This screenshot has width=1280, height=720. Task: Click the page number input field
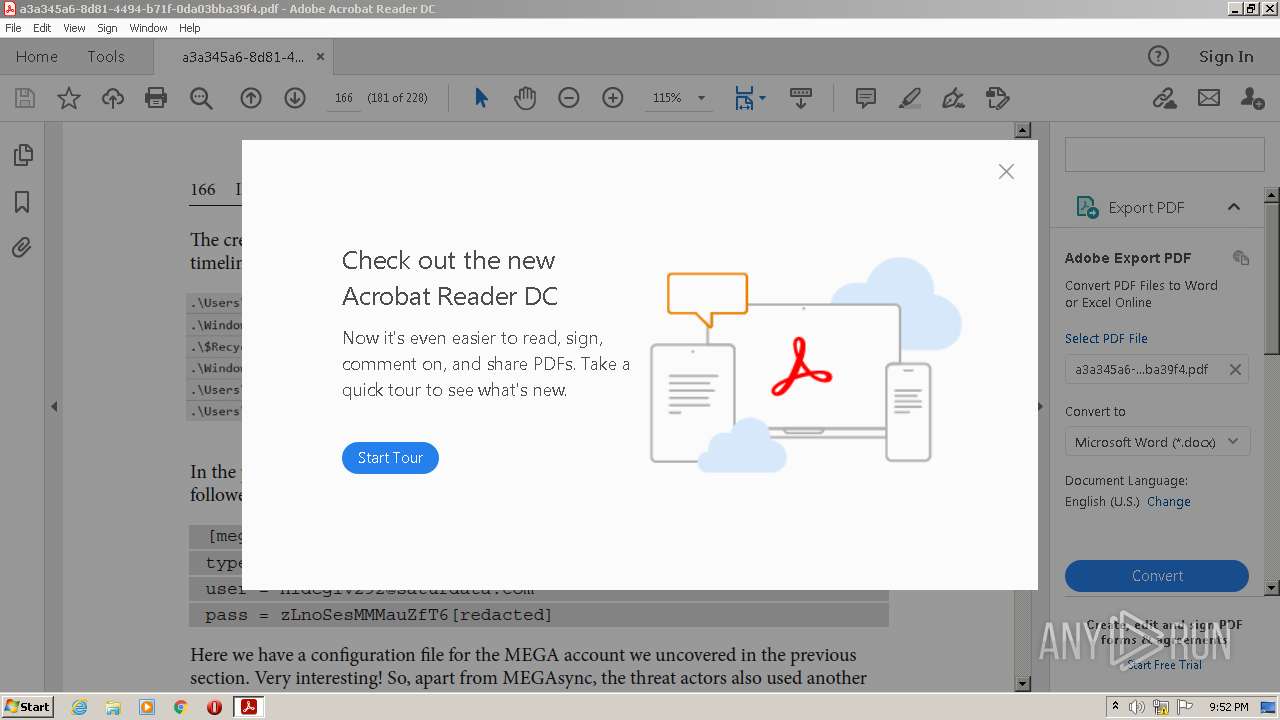(x=344, y=98)
